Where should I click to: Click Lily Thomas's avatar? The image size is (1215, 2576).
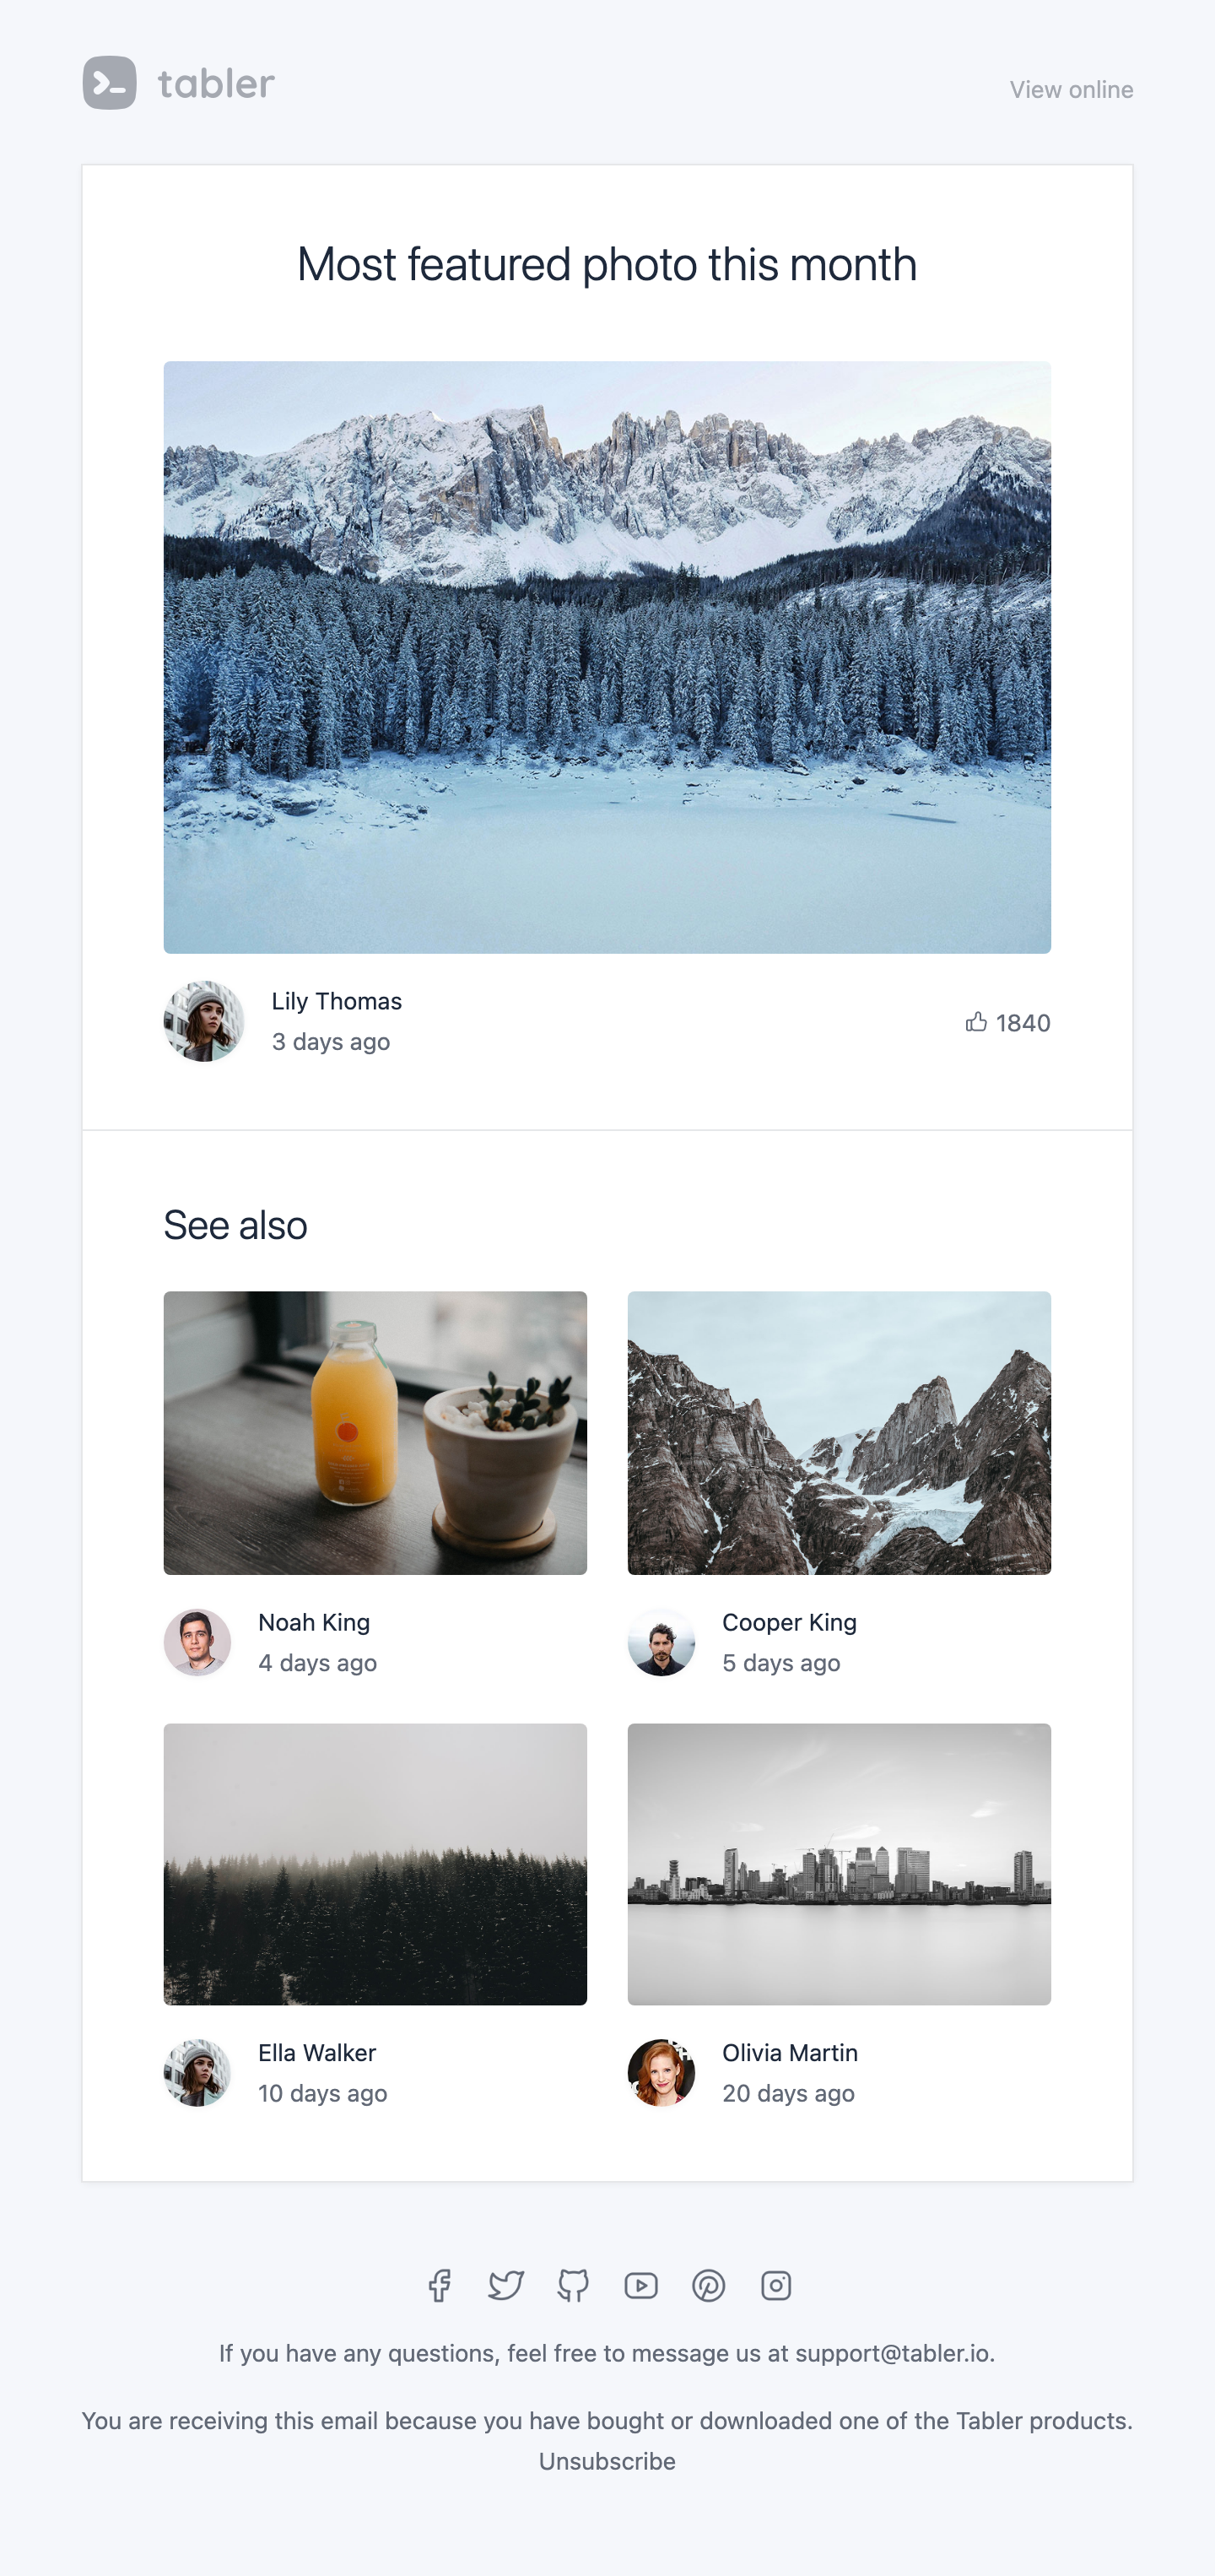pos(204,1021)
